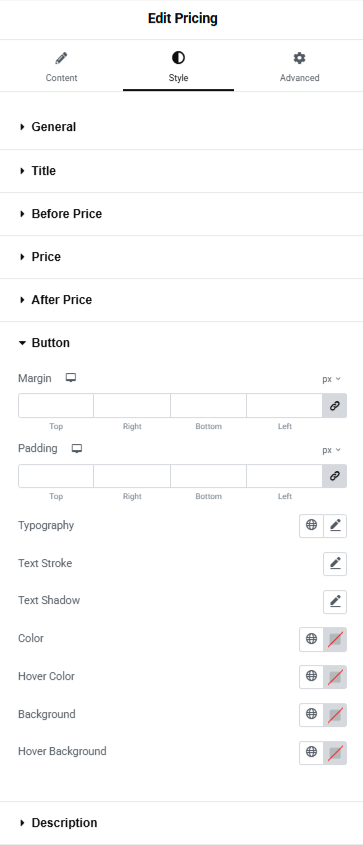This screenshot has width=363, height=845.
Task: Click globe icon beside Hover Color
Action: [x=311, y=677]
